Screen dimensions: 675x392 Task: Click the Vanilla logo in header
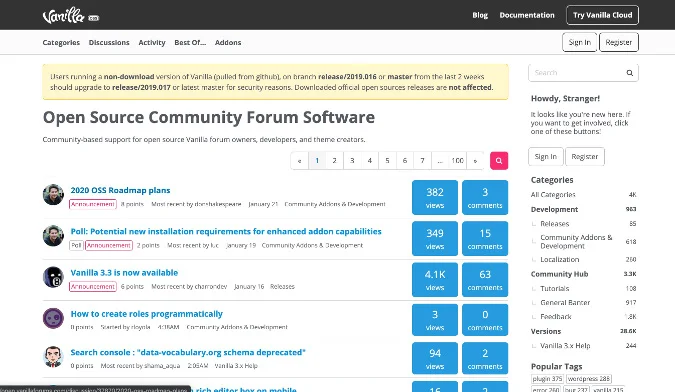[x=70, y=15]
